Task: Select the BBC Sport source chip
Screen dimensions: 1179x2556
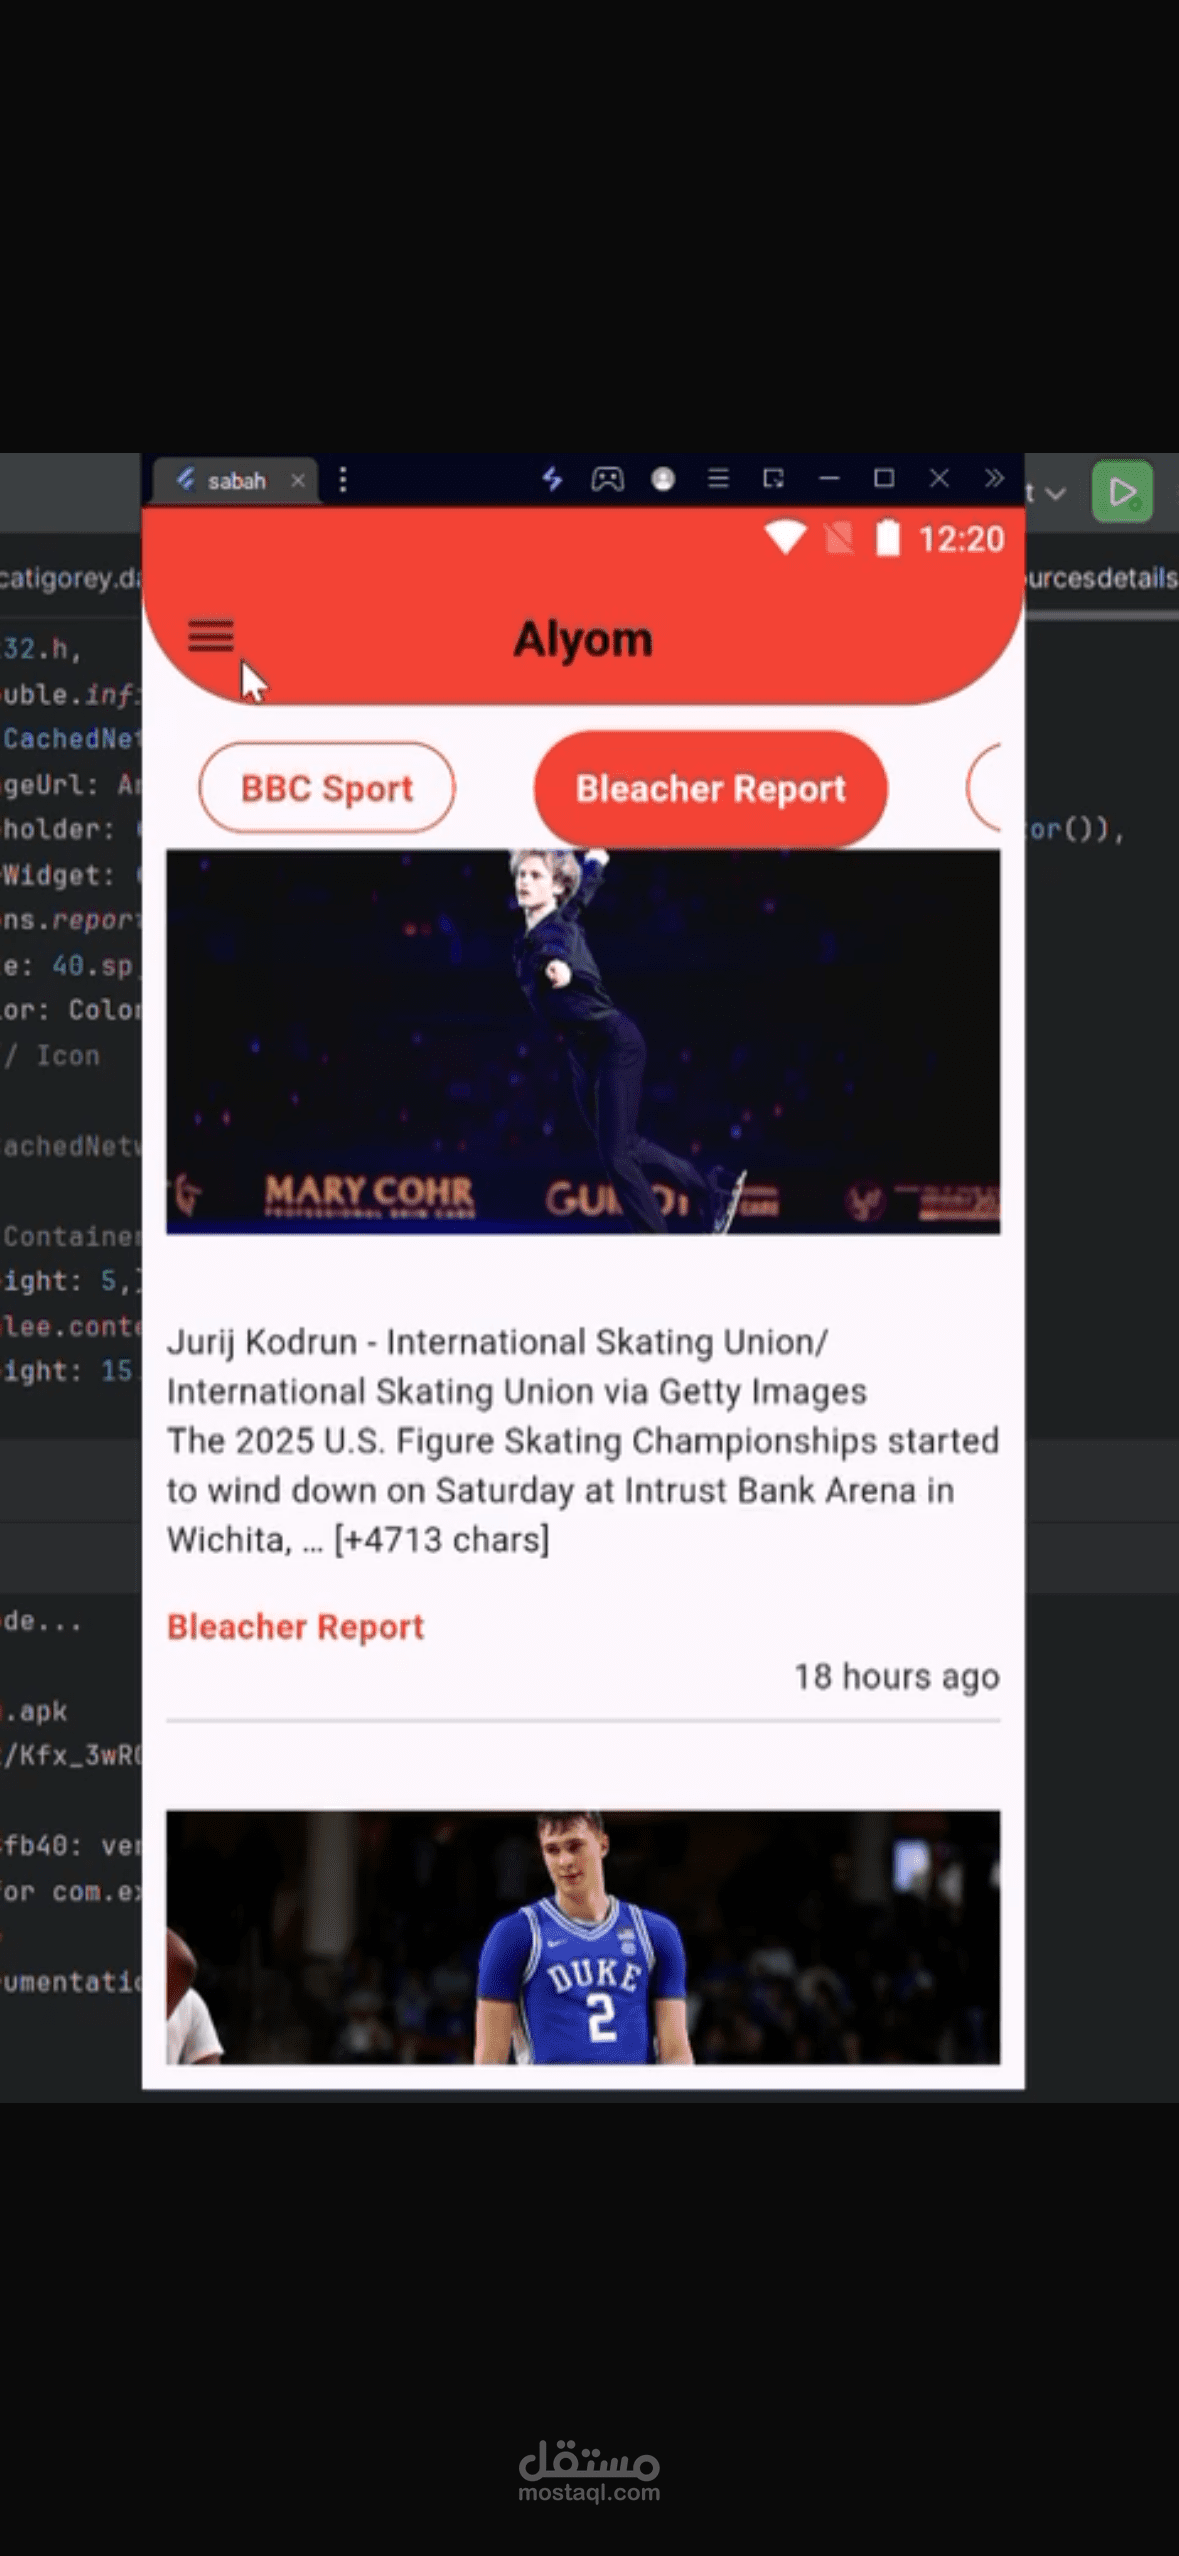Action: pyautogui.click(x=327, y=788)
